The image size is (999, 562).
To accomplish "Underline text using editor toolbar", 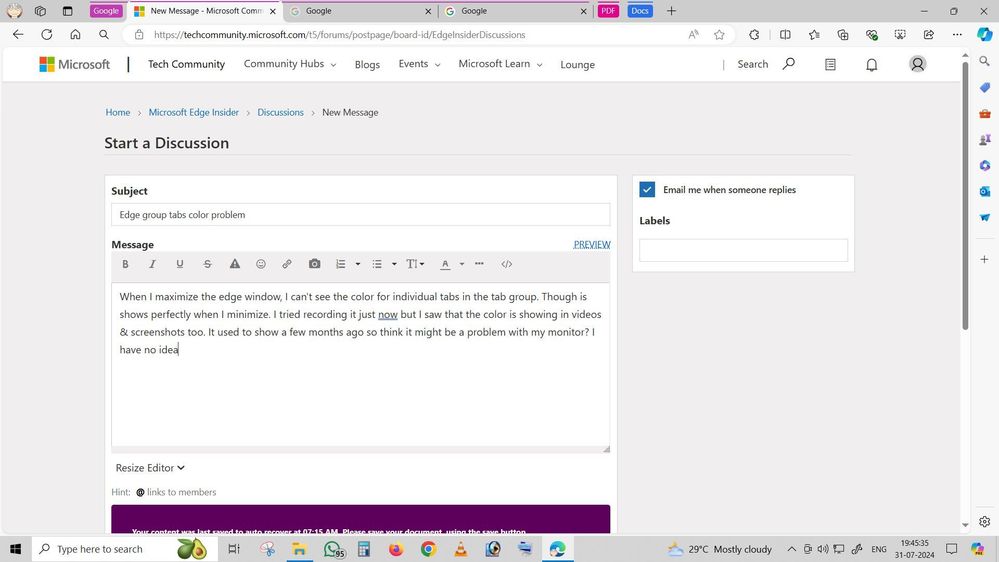I will pos(180,264).
